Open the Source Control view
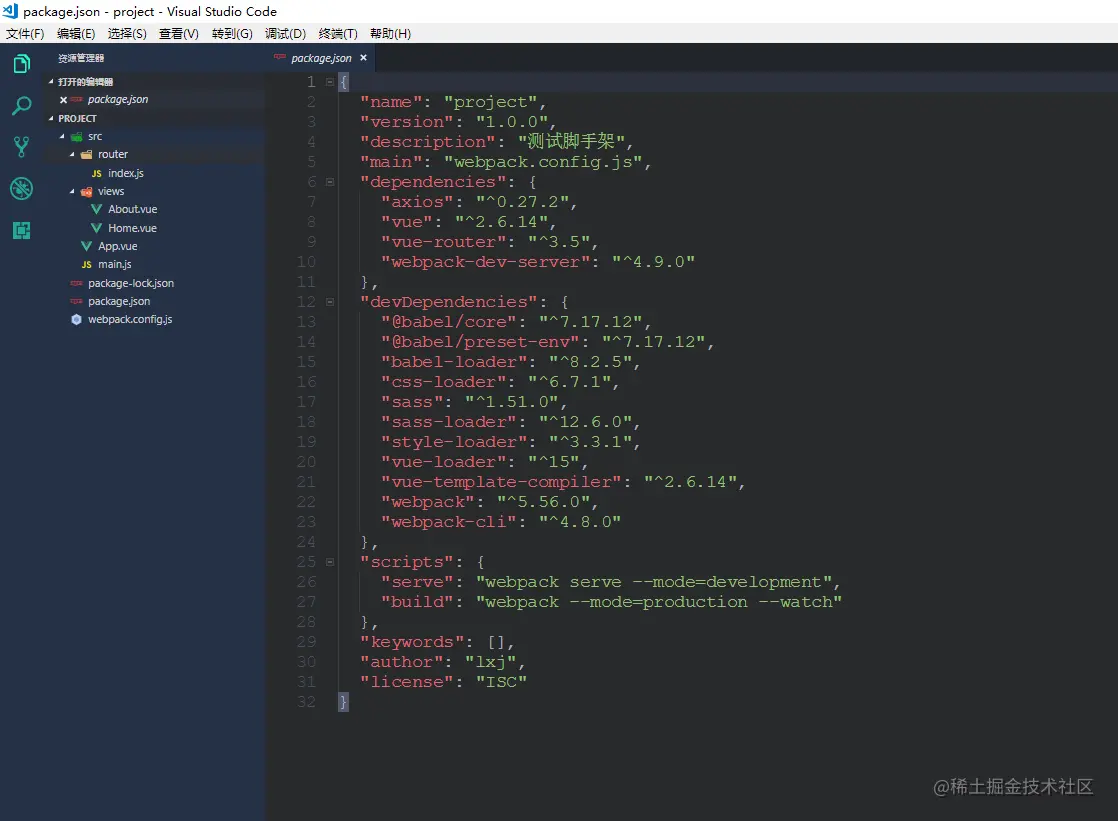The width and height of the screenshot is (1118, 821). [21, 147]
